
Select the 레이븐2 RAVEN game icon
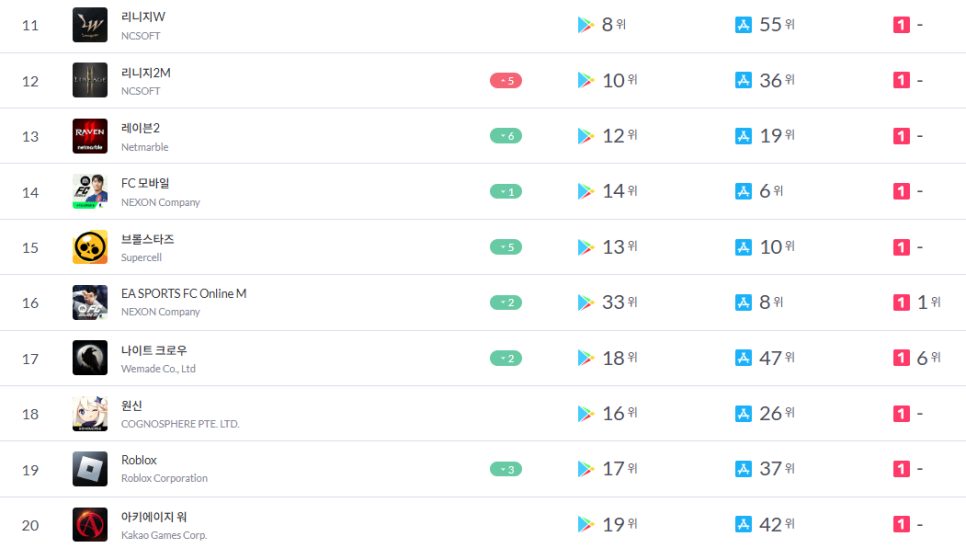click(90, 136)
